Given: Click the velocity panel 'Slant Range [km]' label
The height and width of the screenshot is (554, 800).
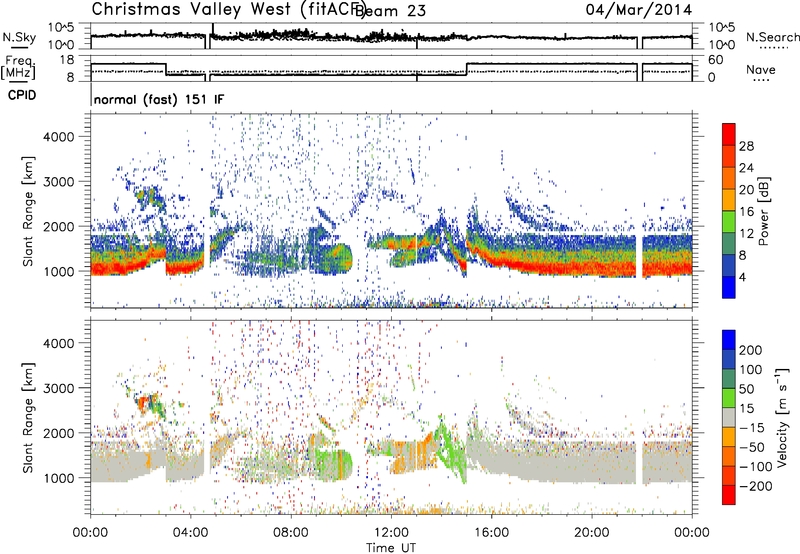Looking at the screenshot, I should pos(29,418).
